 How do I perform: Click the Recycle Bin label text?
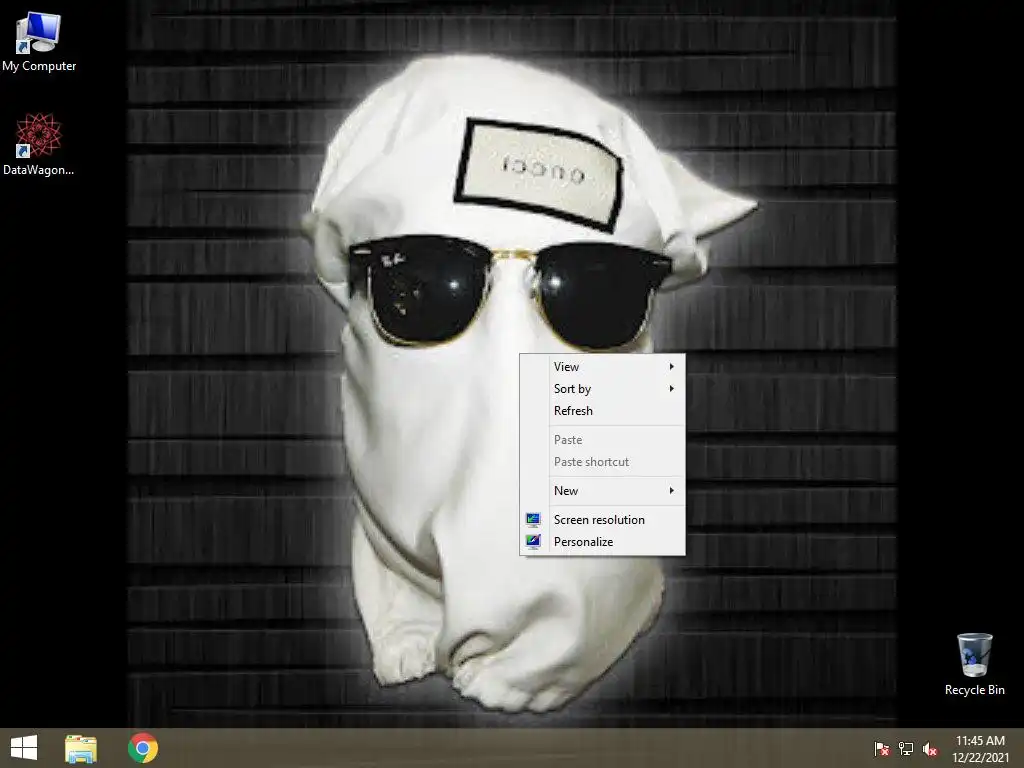click(x=974, y=690)
